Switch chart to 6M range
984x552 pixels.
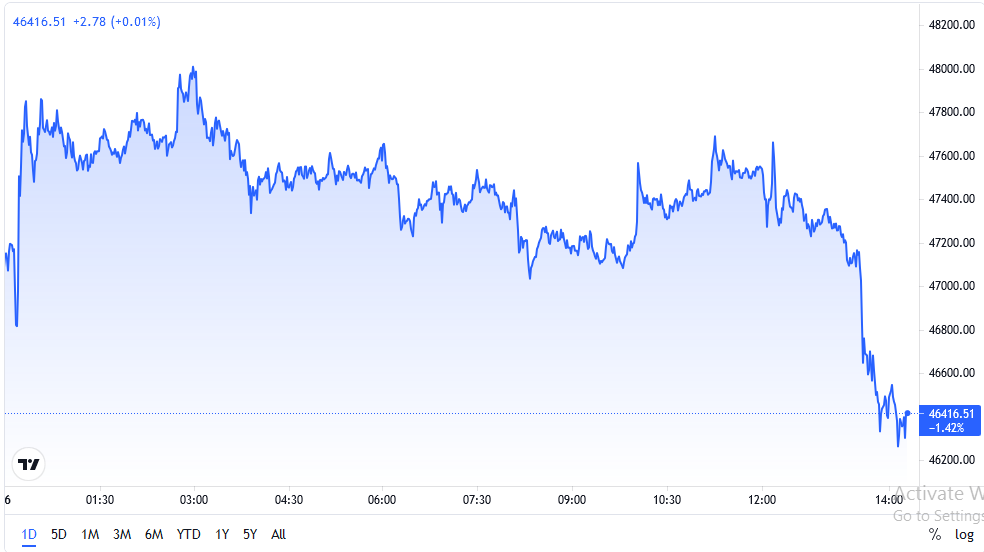tap(154, 535)
